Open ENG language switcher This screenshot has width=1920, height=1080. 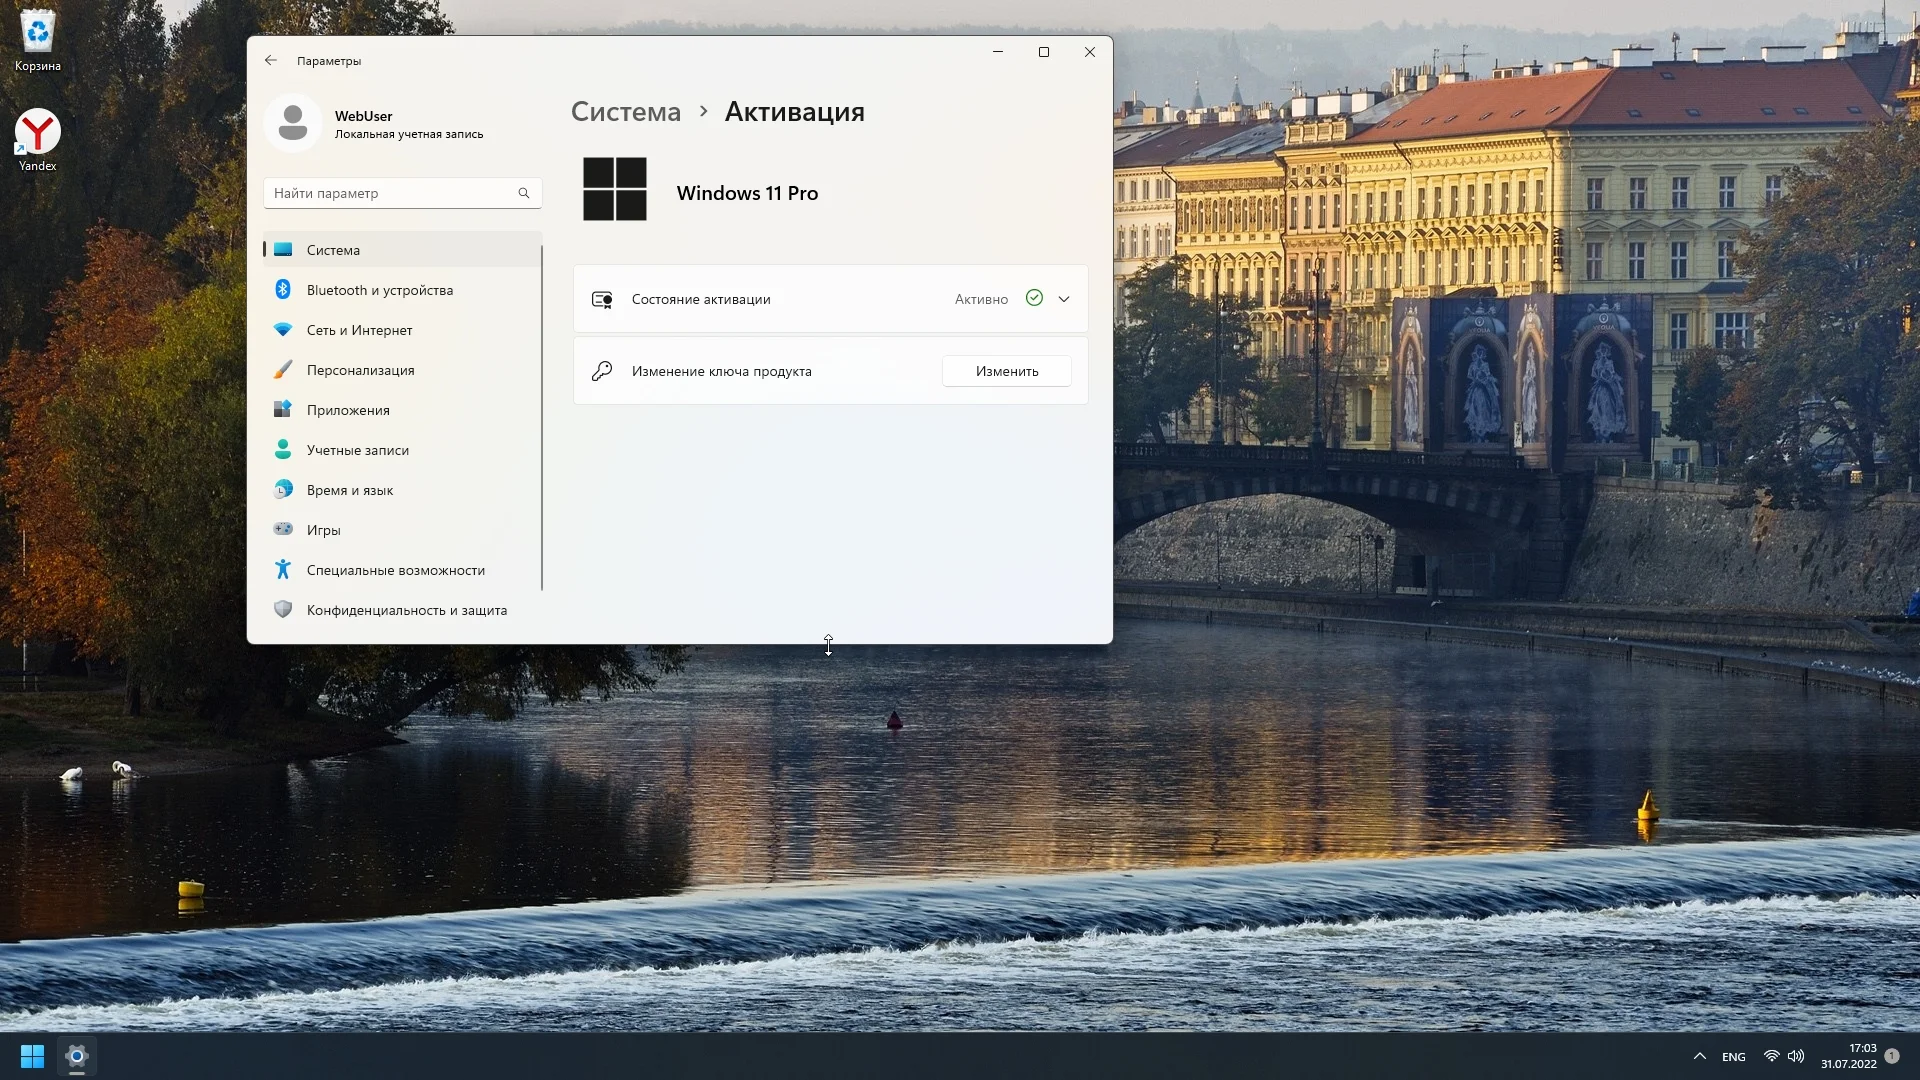point(1734,1056)
